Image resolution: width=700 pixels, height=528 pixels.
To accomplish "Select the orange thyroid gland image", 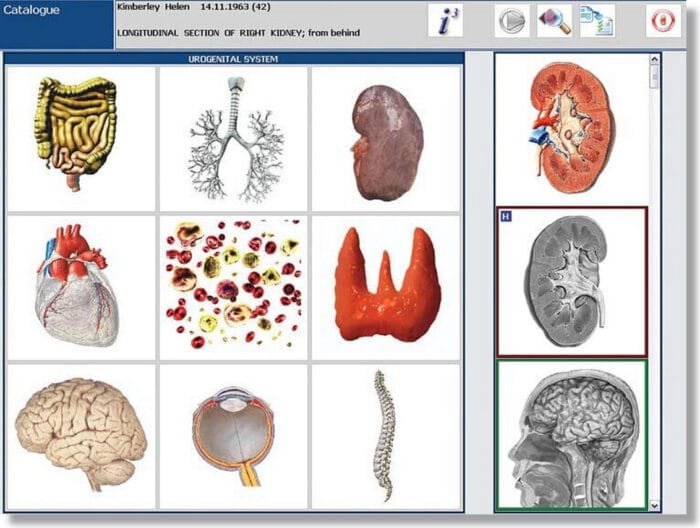I will click(387, 287).
